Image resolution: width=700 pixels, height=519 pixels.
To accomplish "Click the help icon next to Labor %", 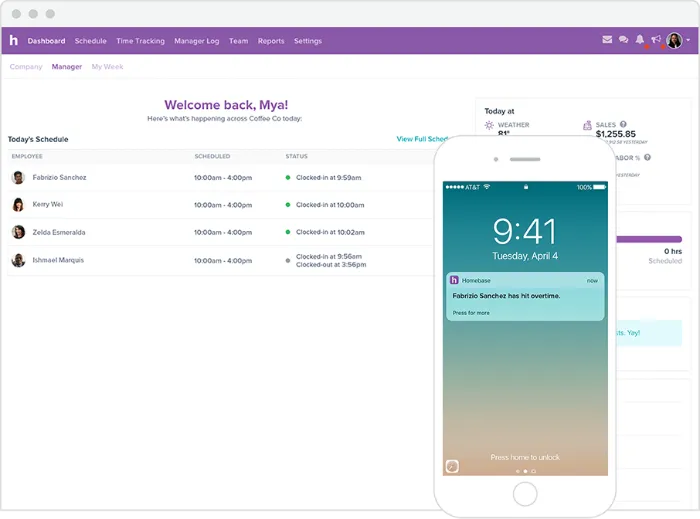I will (x=648, y=157).
